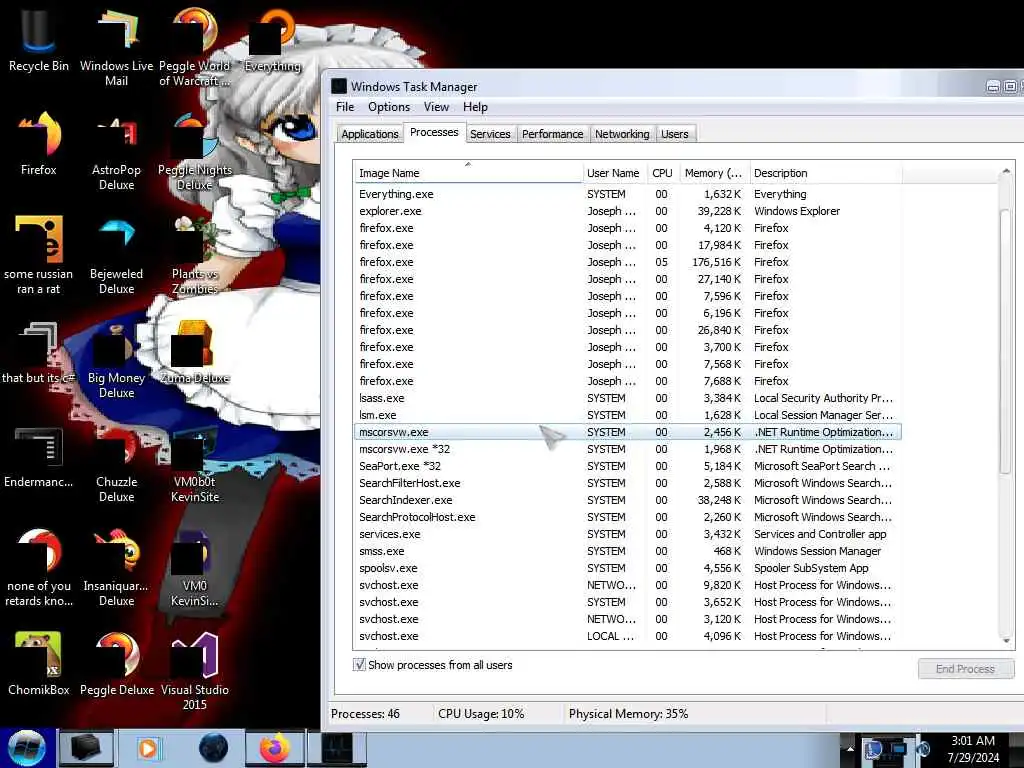
Task: Select the Visual Studio 2015 icon
Action: [x=194, y=671]
